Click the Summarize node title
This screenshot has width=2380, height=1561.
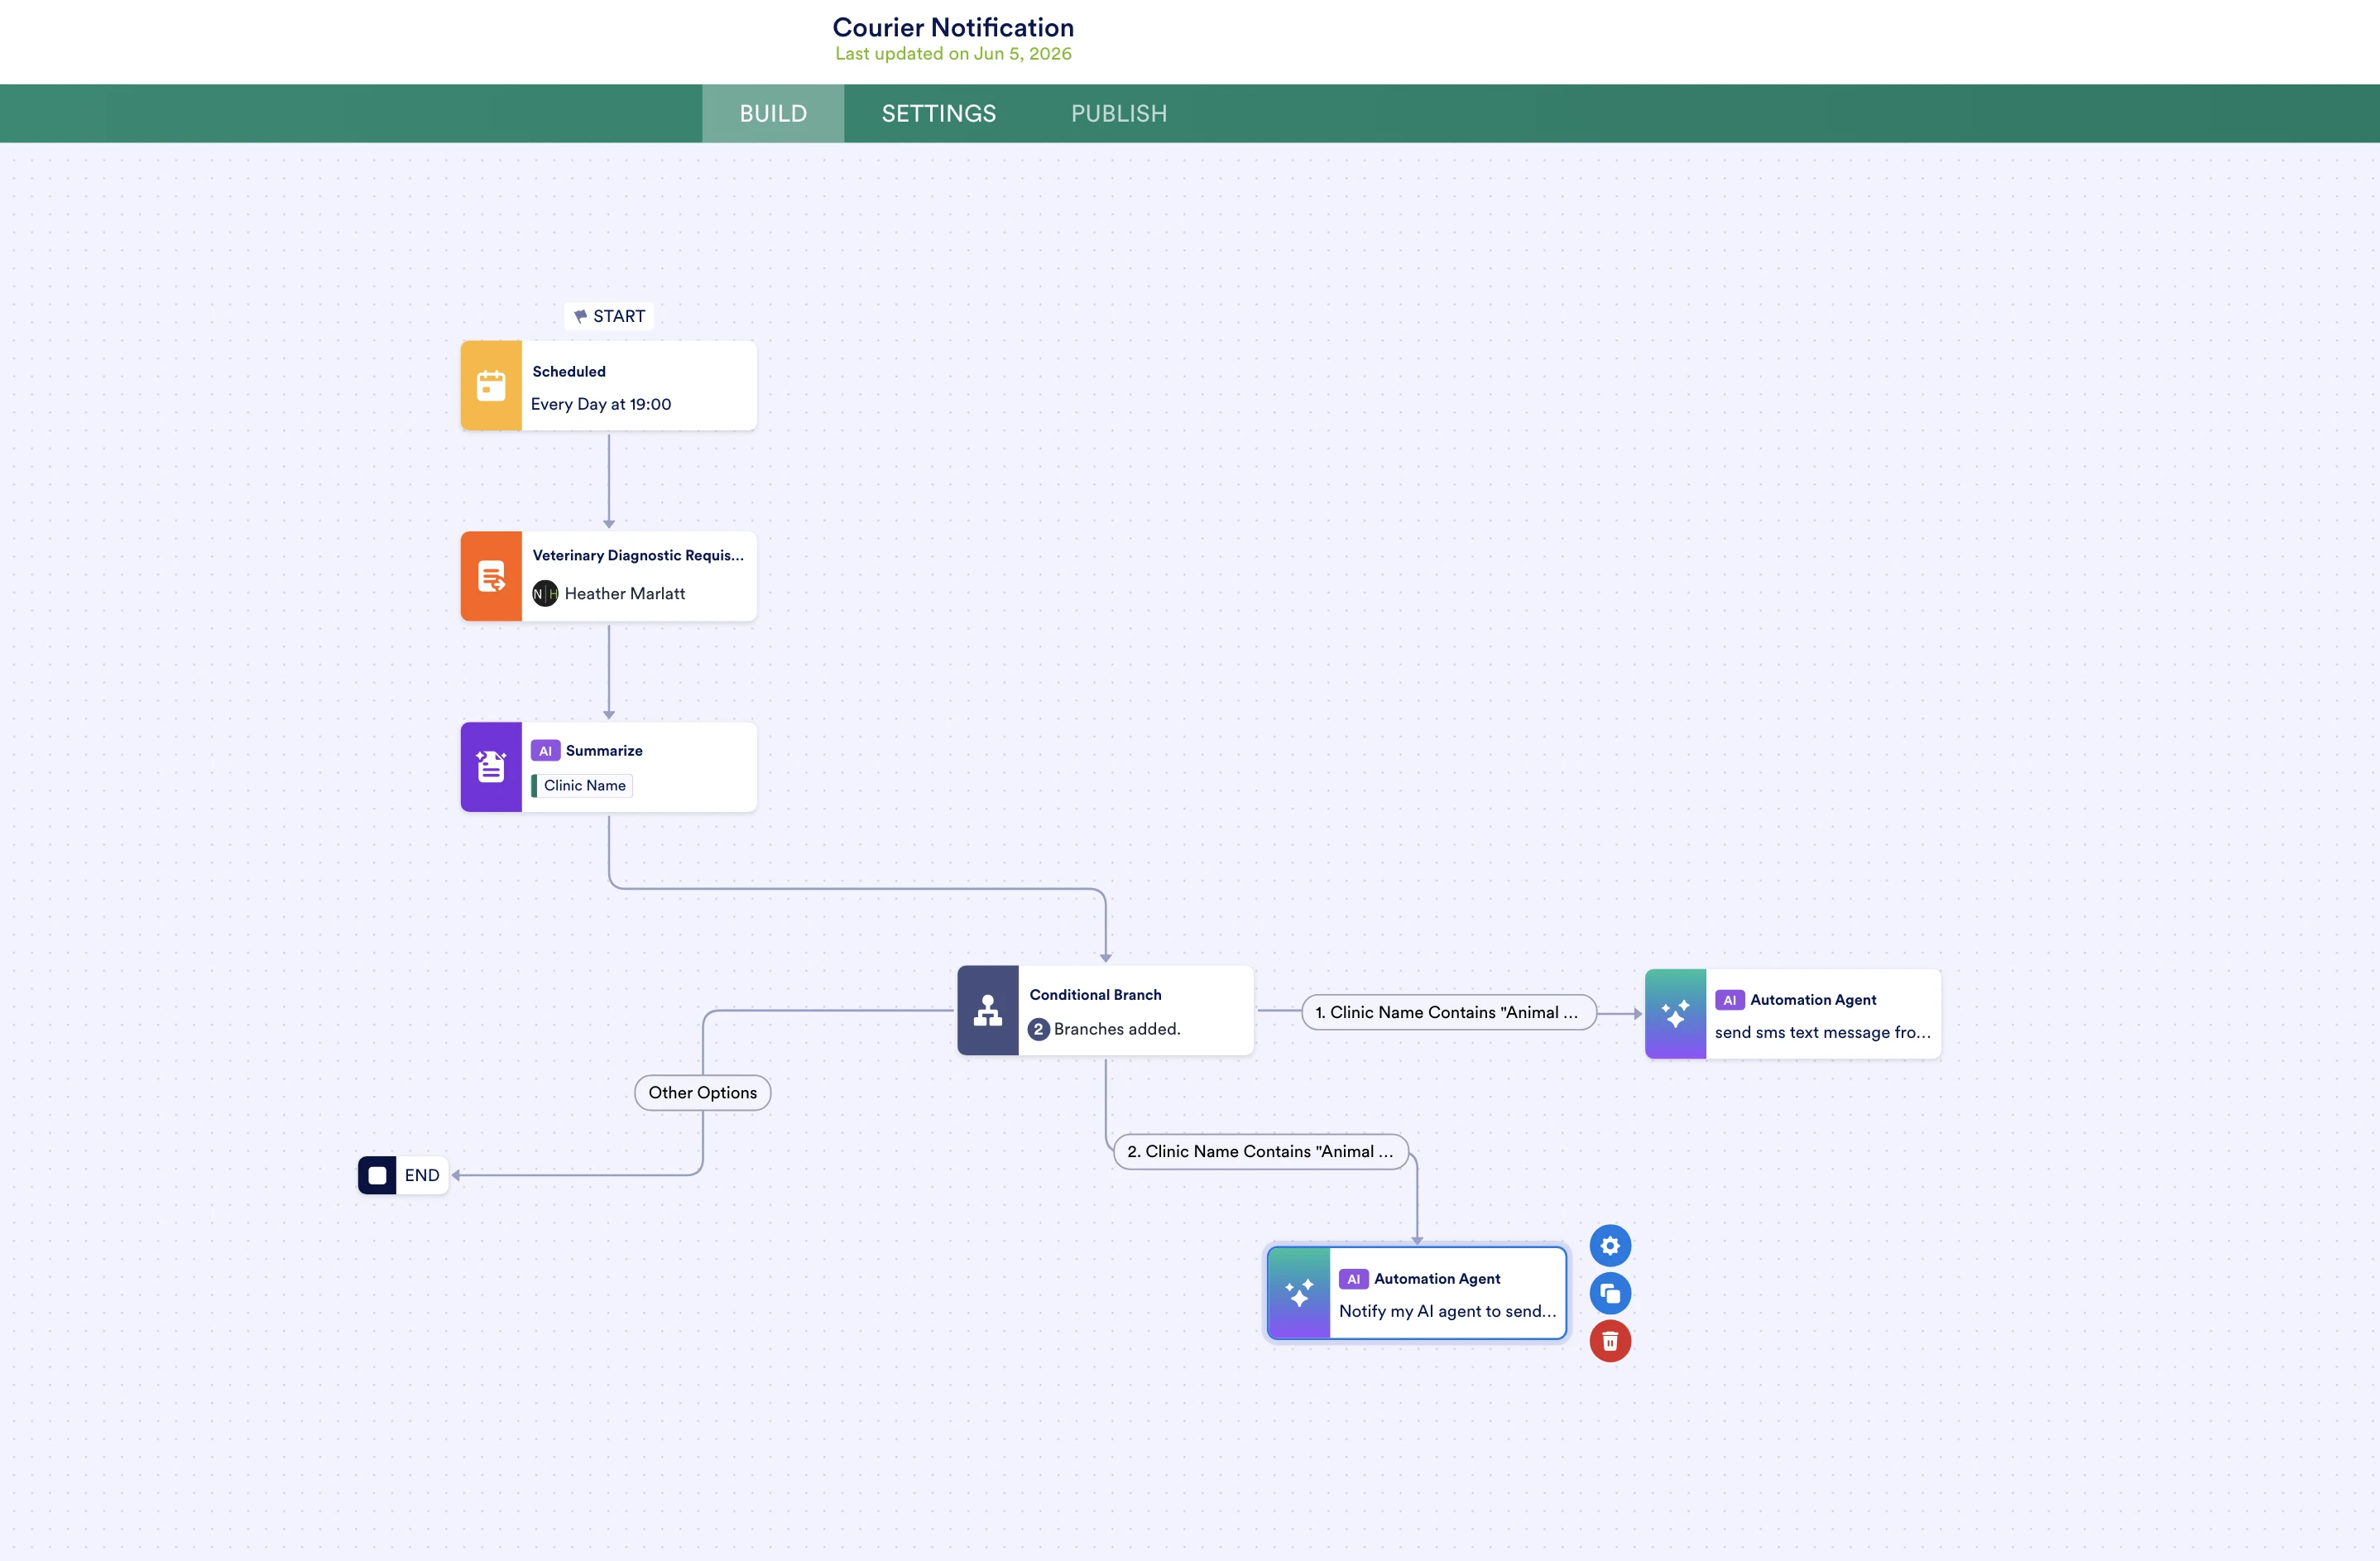(604, 751)
